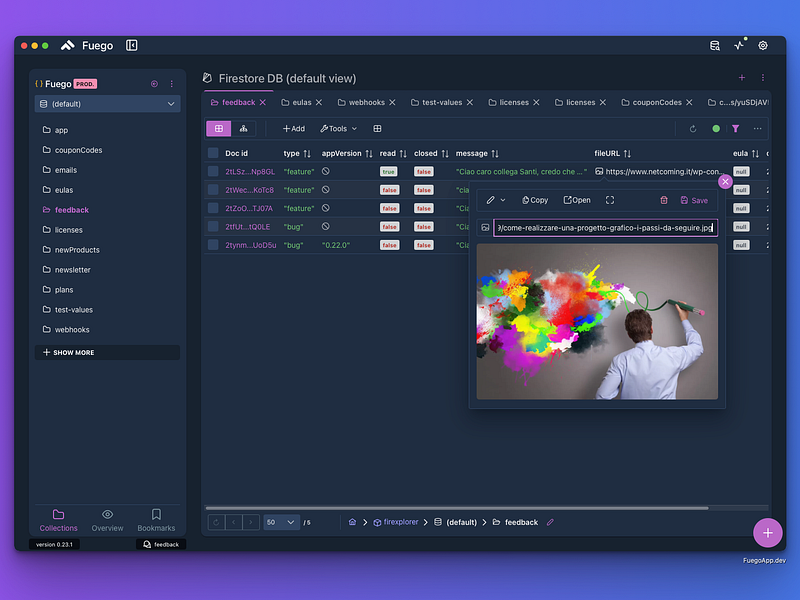Viewport: 800px width, 600px height.
Task: Toggle the green live status indicator
Action: (x=716, y=129)
